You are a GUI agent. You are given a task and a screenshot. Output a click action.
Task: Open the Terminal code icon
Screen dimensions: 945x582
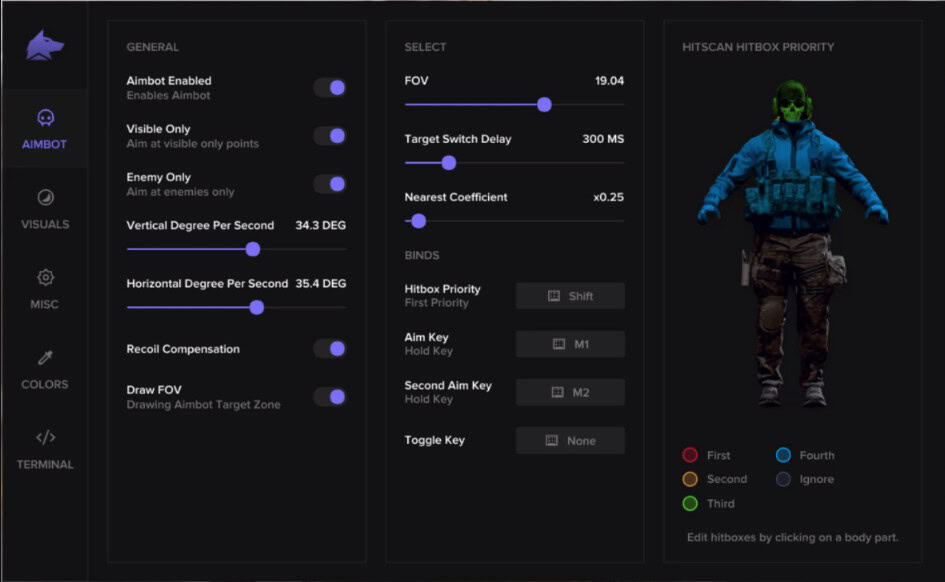coord(45,438)
